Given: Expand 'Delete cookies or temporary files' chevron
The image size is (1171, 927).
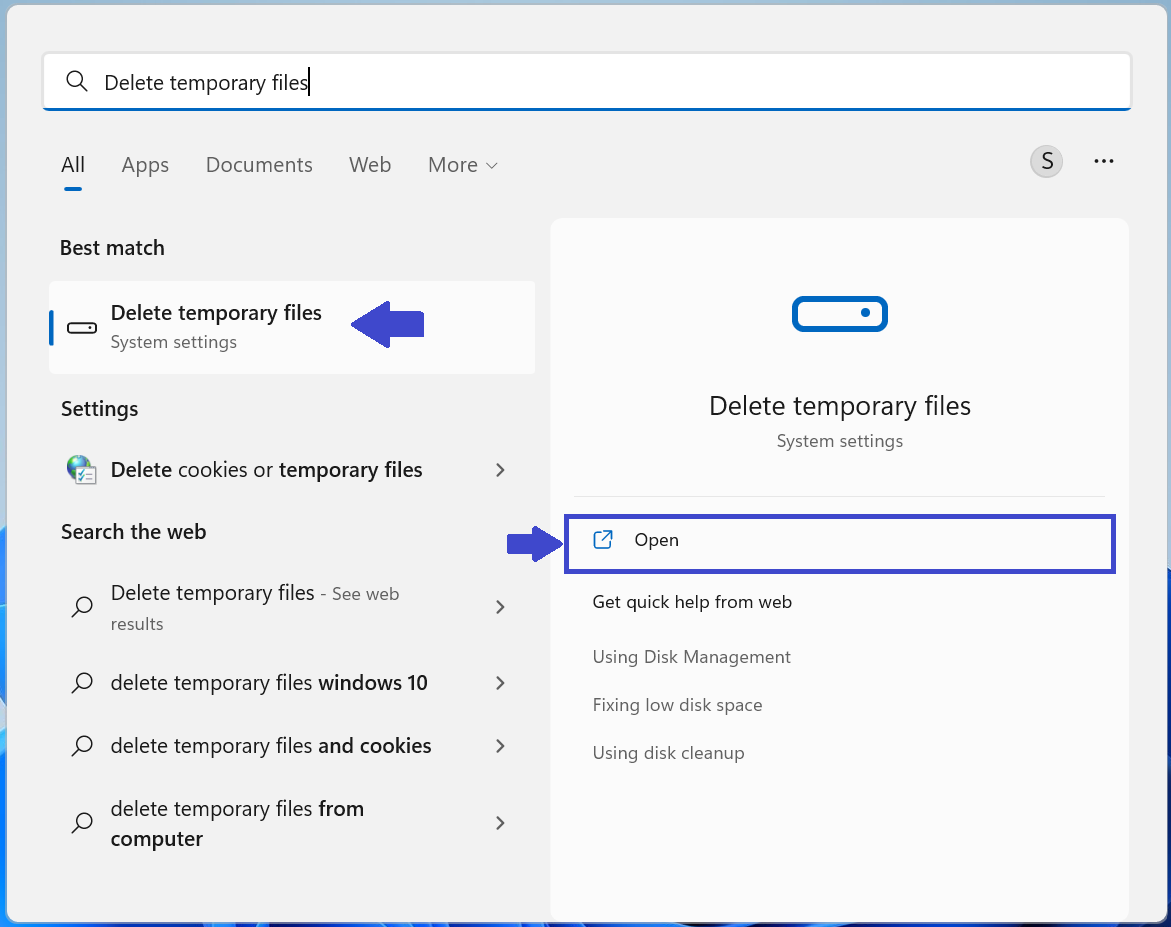Looking at the screenshot, I should [500, 470].
